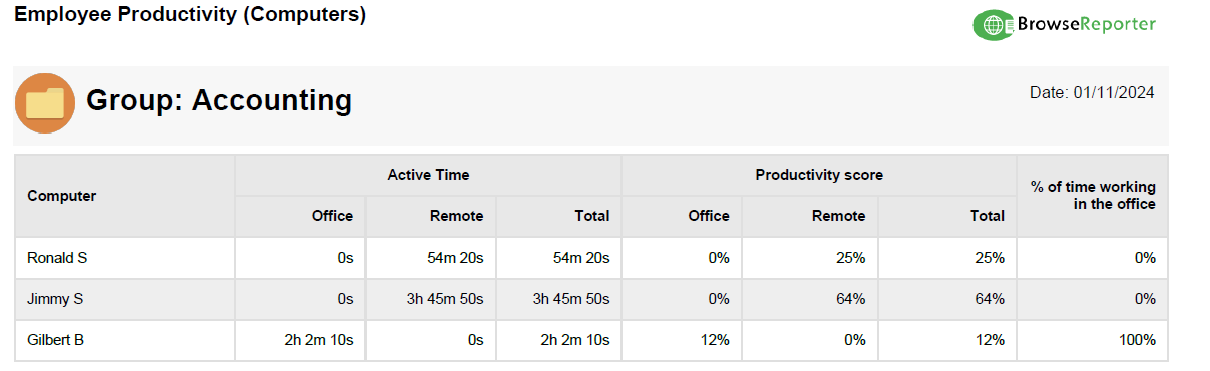This screenshot has height=371, width=1210.
Task: Click the BrowseReporter globe logo icon
Action: [x=993, y=25]
